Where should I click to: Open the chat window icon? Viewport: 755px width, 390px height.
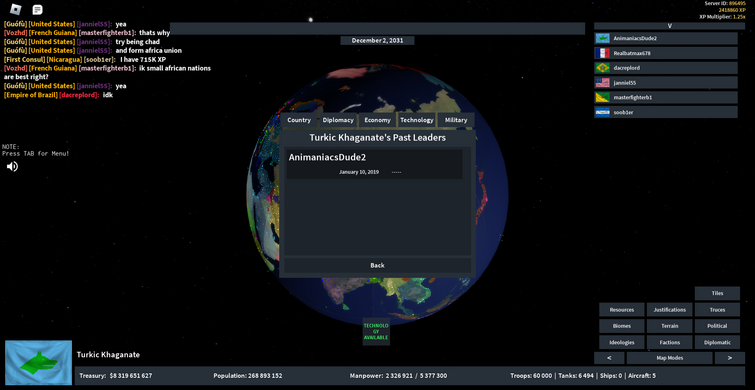38,9
